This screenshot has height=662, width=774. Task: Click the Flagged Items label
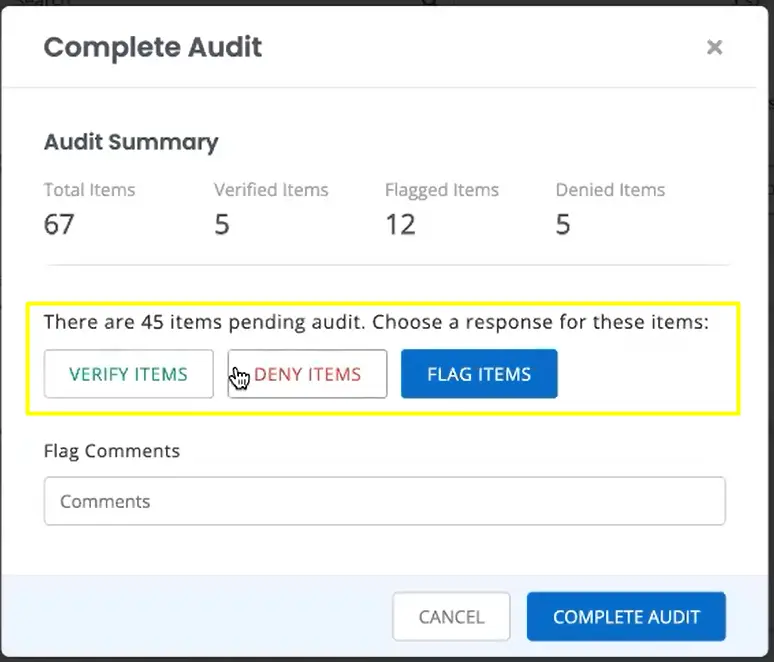pyautogui.click(x=441, y=189)
